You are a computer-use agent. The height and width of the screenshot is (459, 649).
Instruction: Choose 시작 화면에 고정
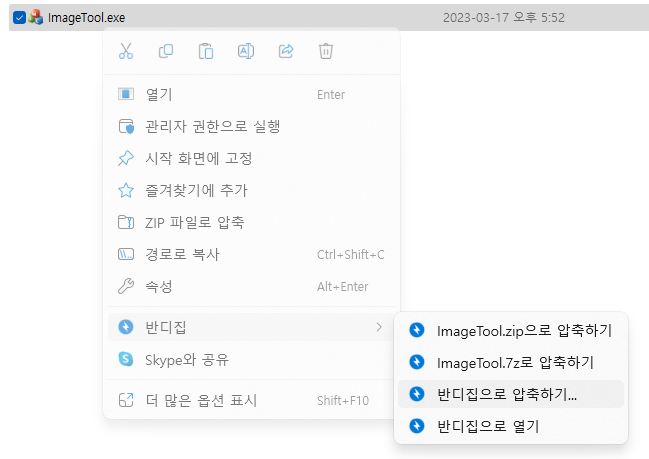(x=252, y=158)
